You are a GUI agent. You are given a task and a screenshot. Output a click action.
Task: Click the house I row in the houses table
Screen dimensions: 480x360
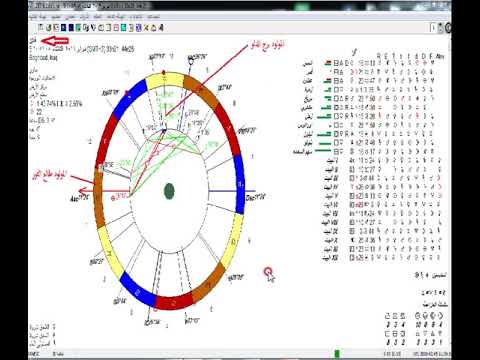[383, 161]
